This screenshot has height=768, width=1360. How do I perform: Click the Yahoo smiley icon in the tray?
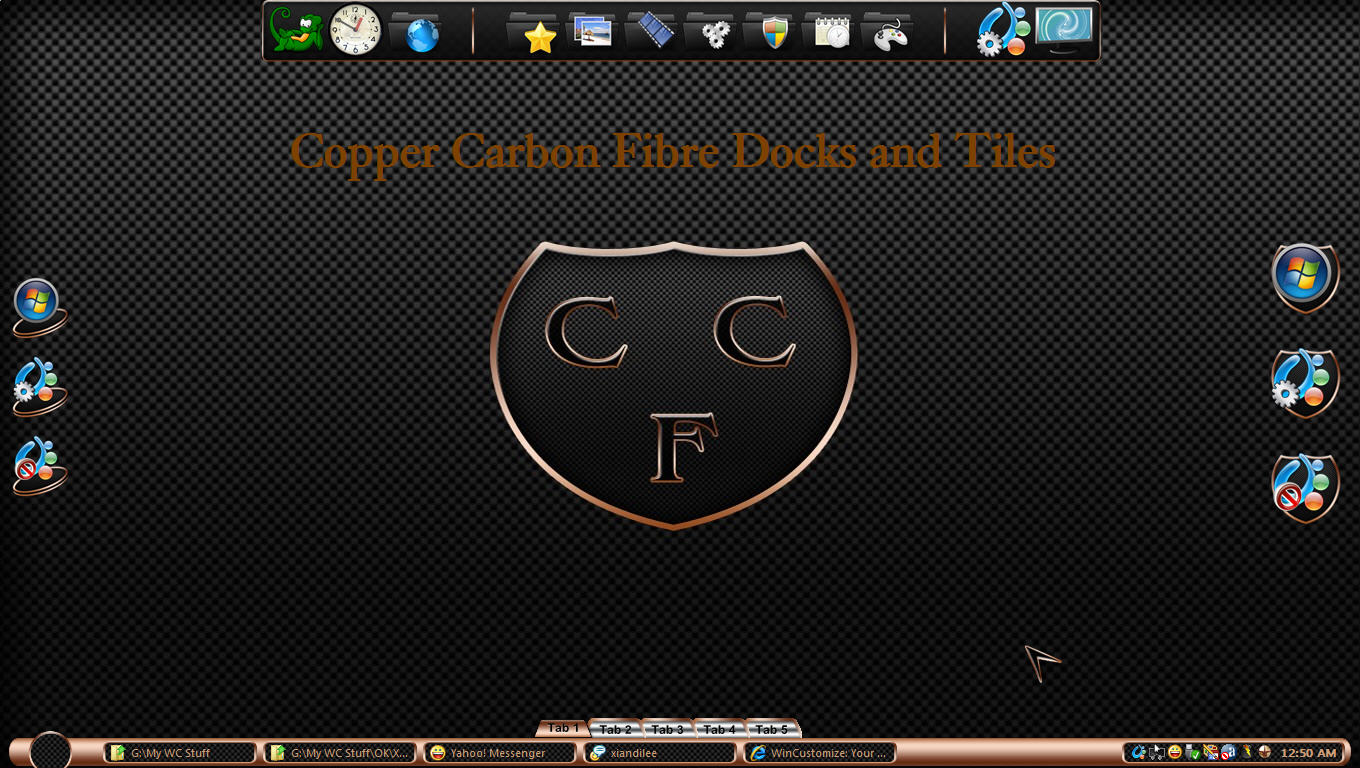coord(1175,752)
